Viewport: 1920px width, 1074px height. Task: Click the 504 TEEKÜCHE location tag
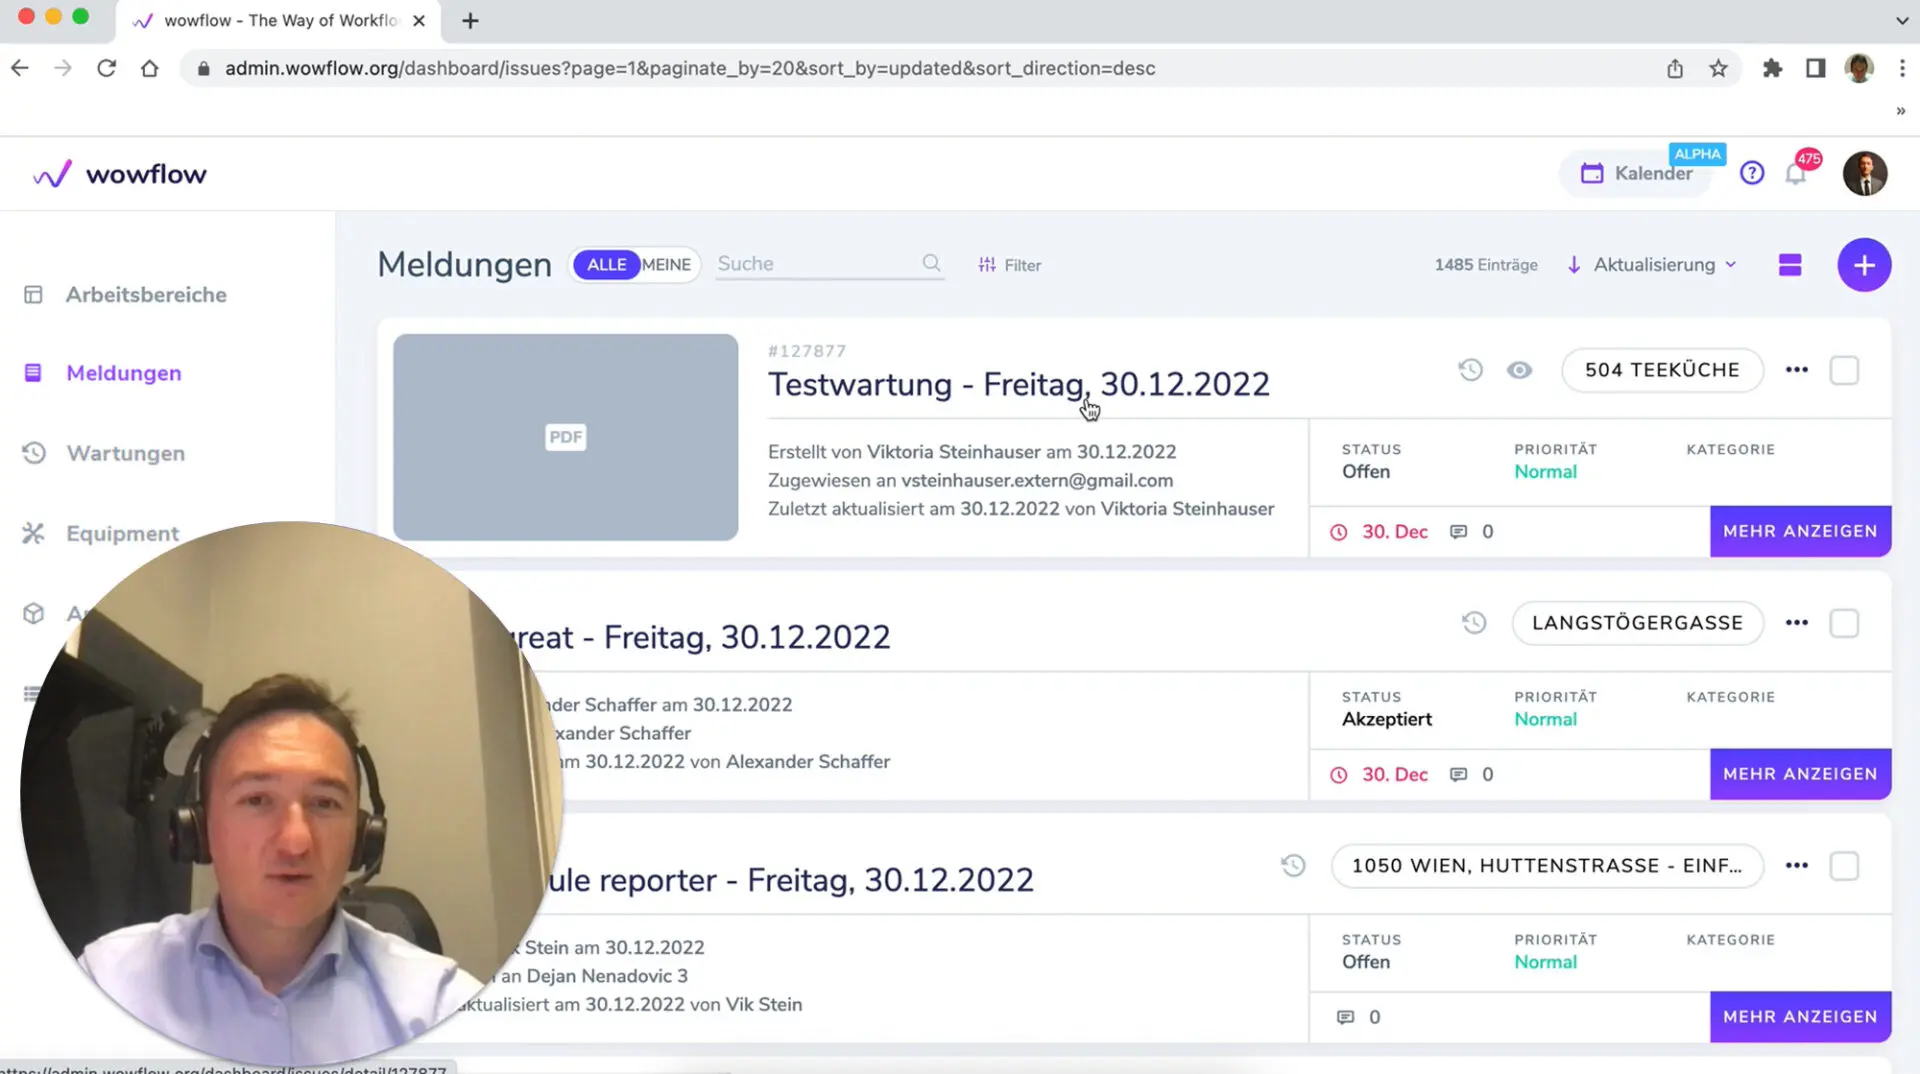click(1662, 370)
